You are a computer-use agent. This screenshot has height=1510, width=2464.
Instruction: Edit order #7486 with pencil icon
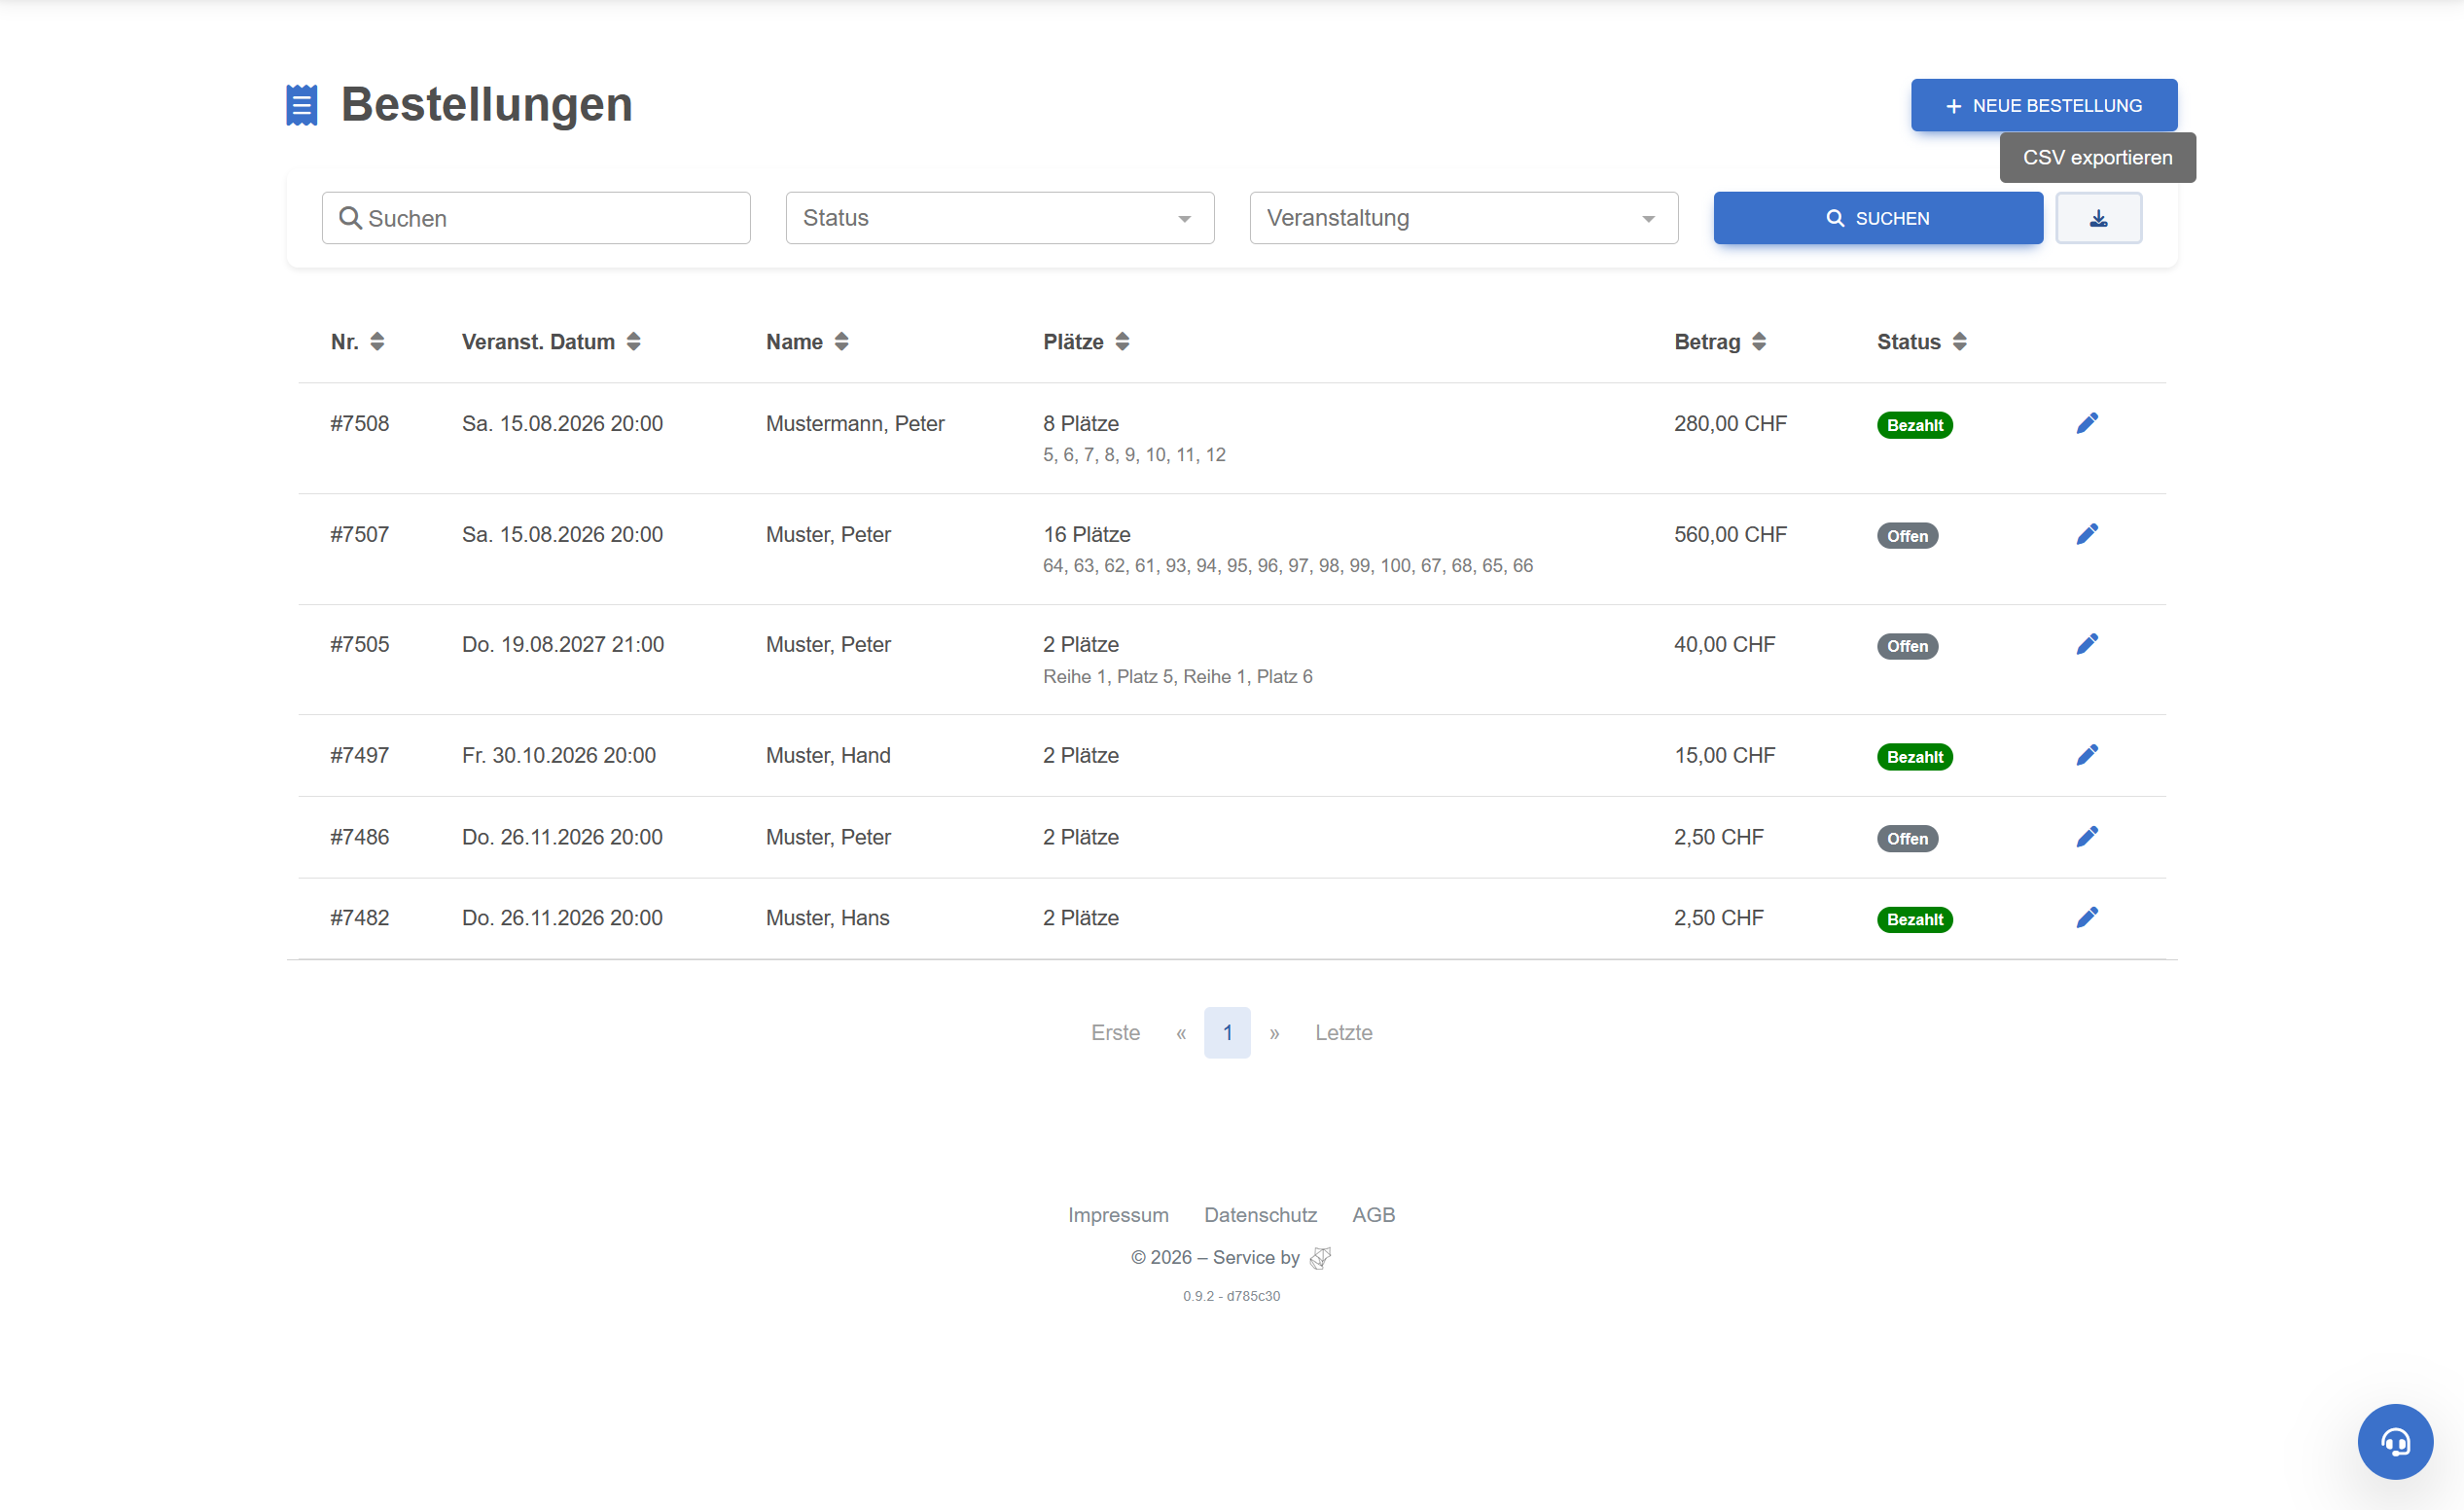coord(2087,837)
